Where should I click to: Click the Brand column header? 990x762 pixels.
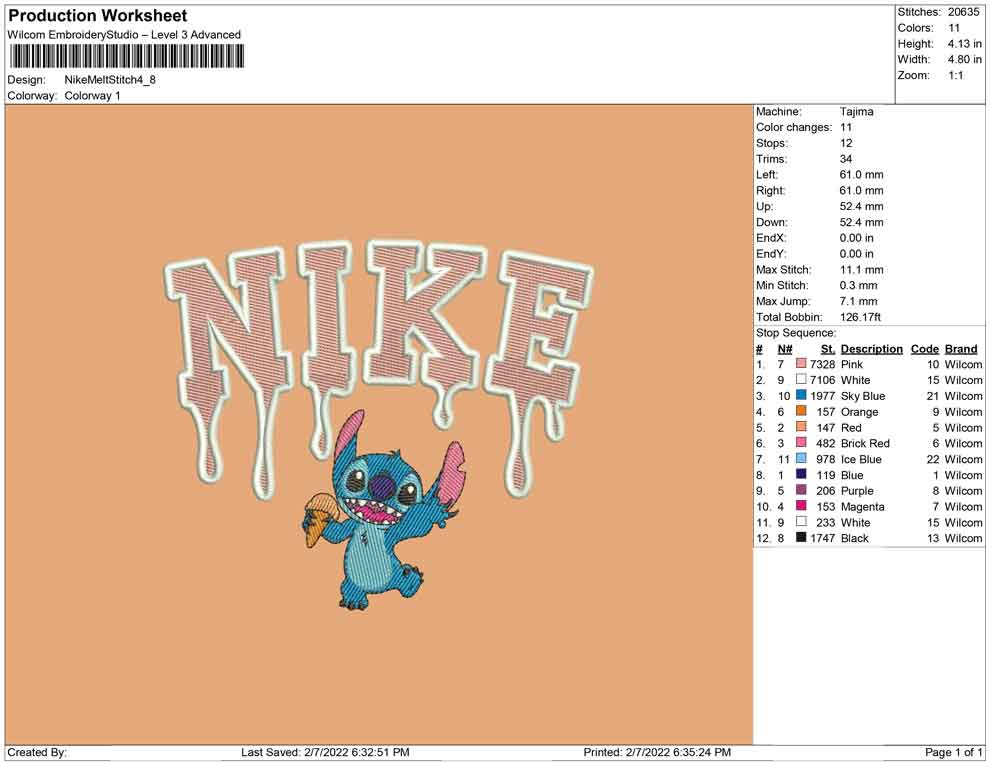point(961,349)
